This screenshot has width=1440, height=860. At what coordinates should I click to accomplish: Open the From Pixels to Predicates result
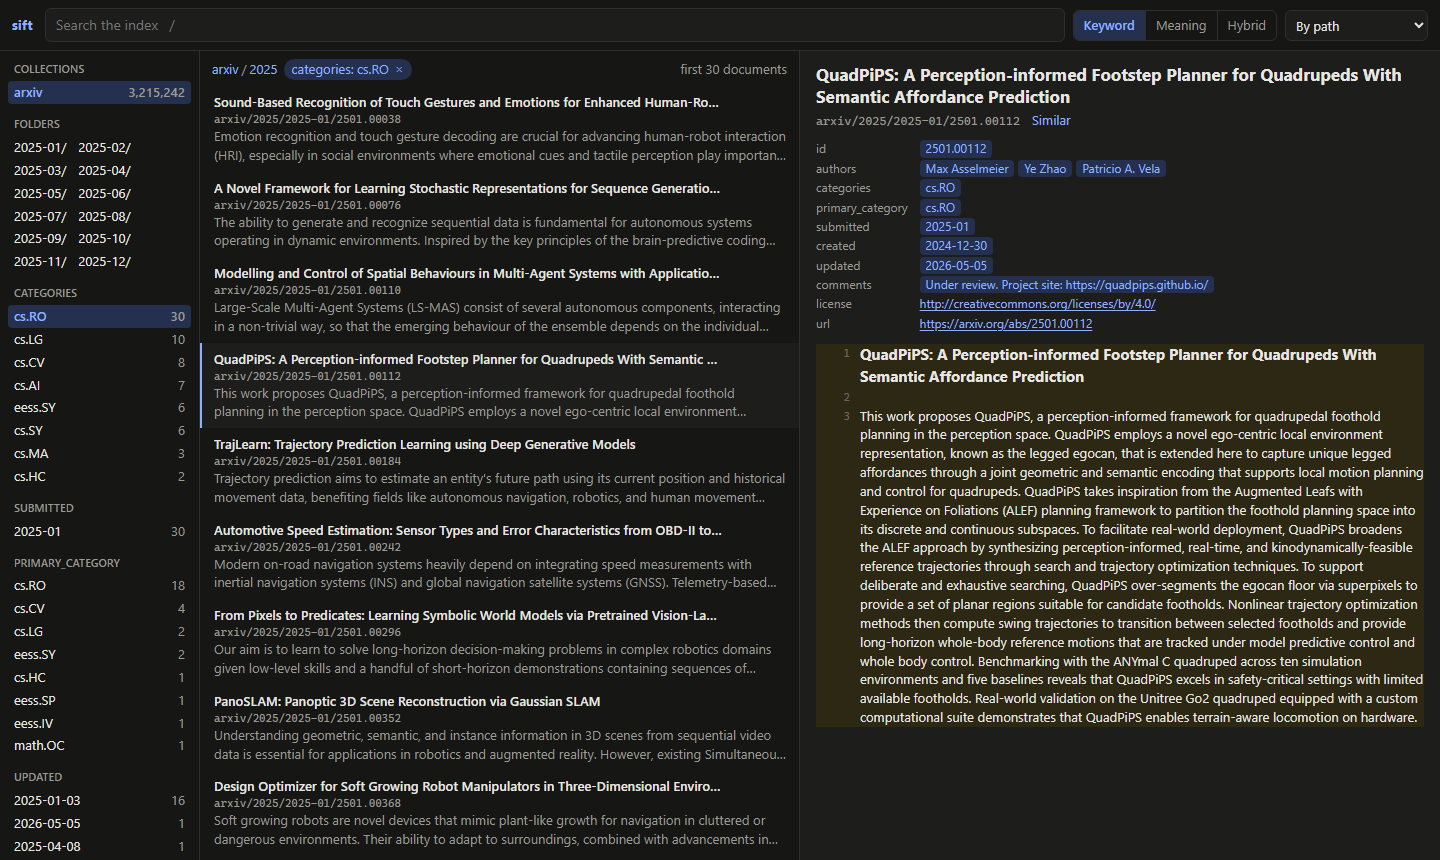click(x=500, y=642)
